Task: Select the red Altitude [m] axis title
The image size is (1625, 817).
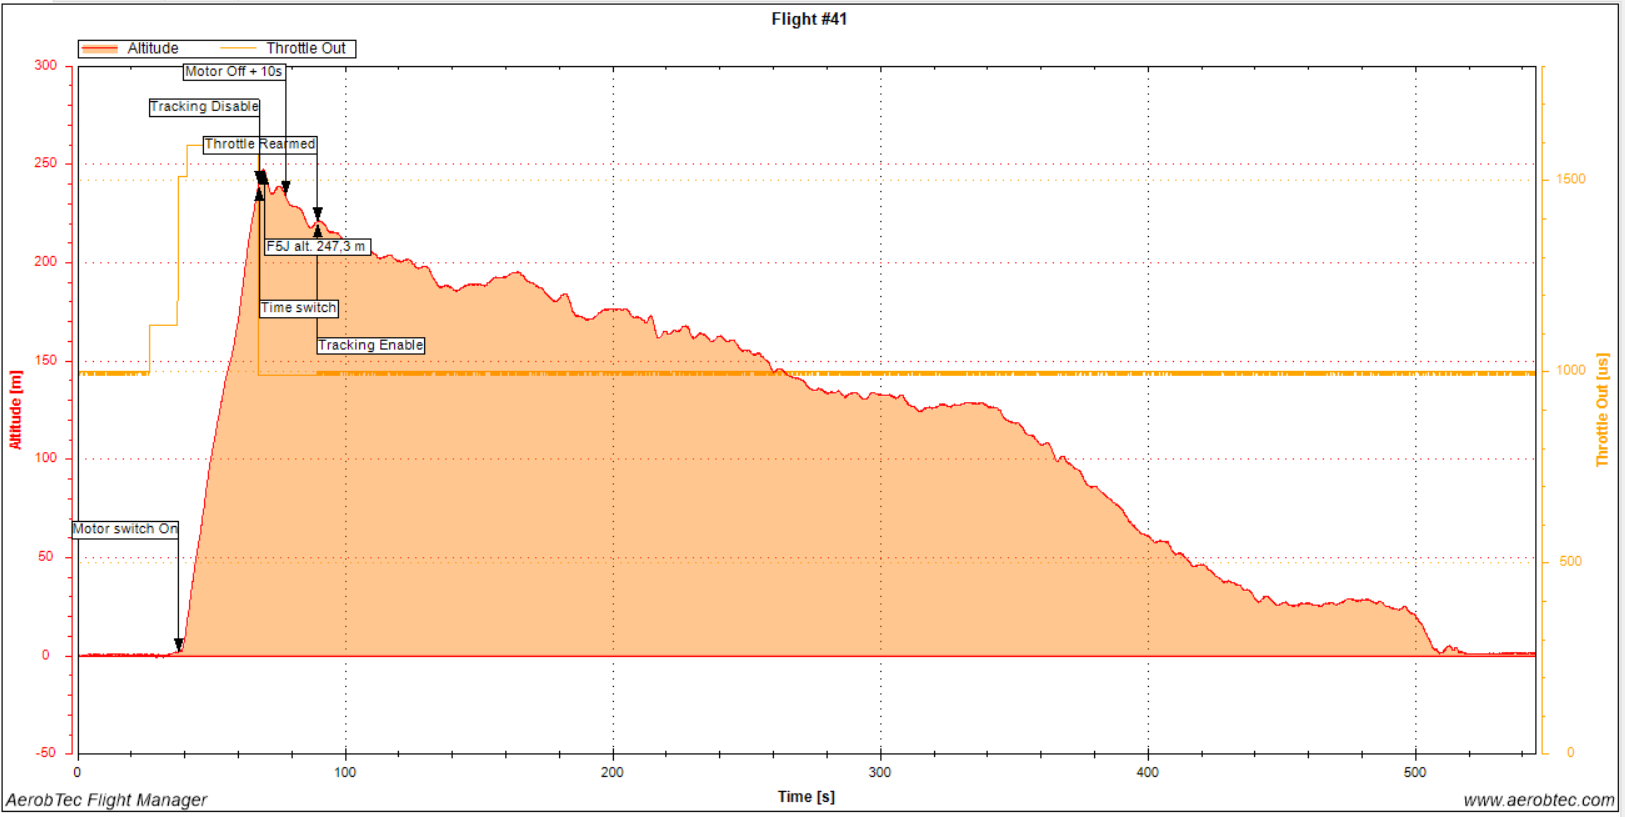Action: (x=15, y=410)
